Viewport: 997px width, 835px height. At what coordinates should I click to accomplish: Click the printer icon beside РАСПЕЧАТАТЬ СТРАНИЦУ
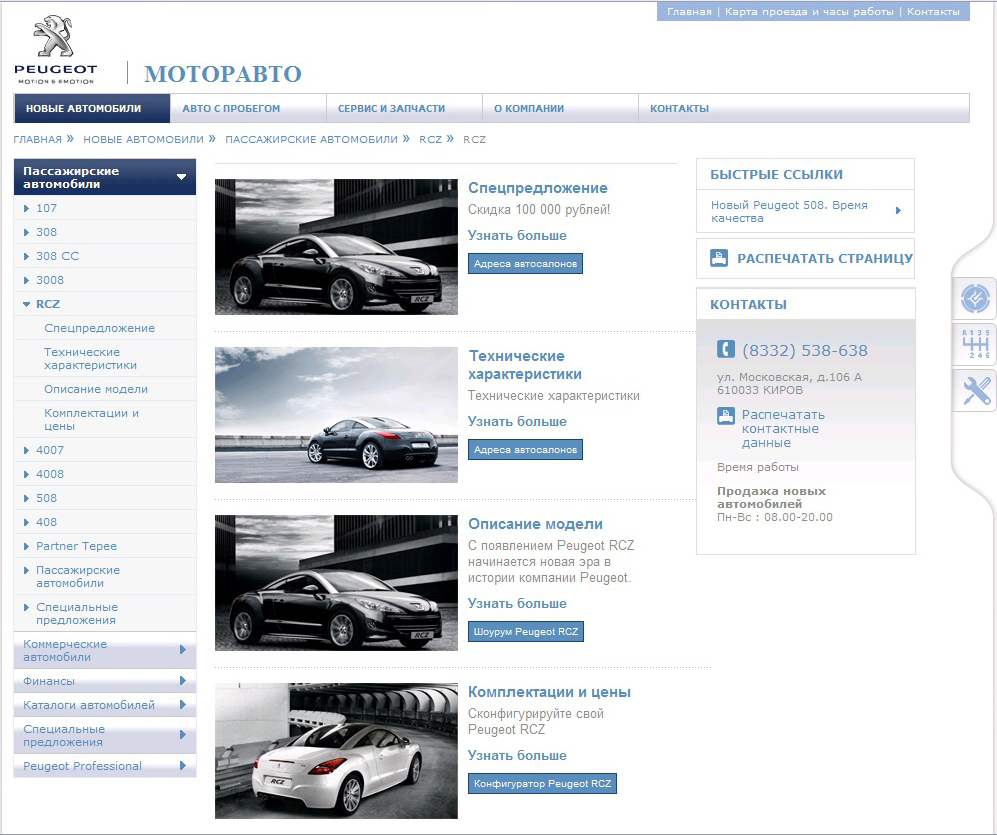(716, 258)
